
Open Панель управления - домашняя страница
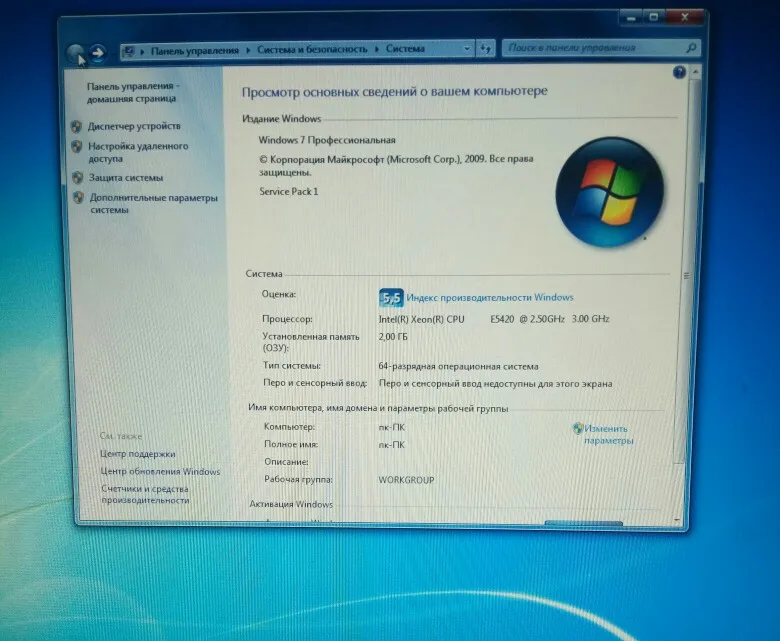(x=132, y=92)
